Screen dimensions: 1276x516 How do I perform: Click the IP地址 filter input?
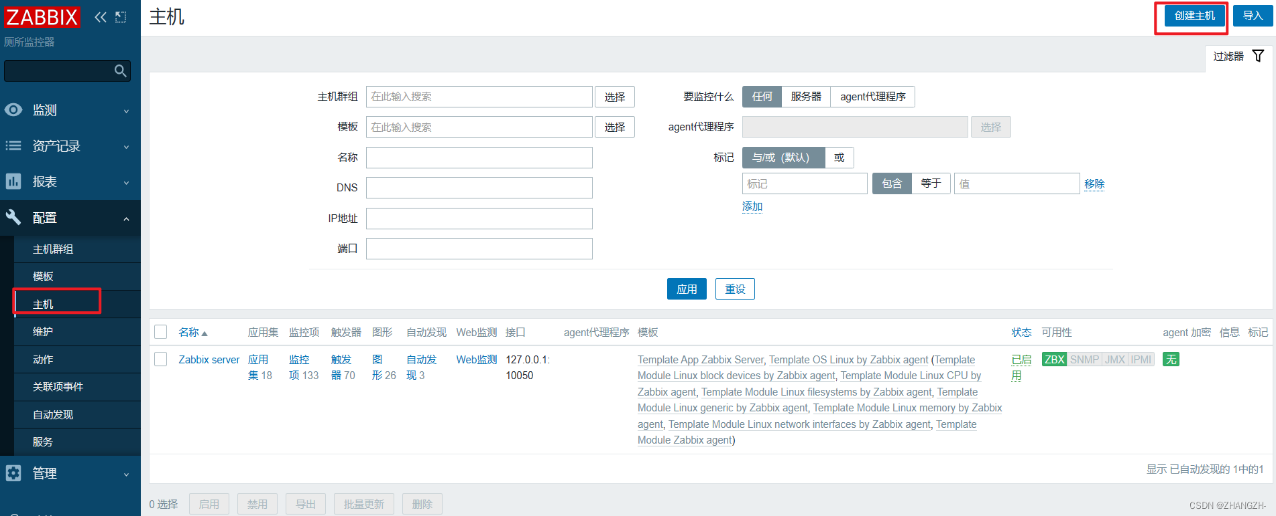tap(479, 218)
